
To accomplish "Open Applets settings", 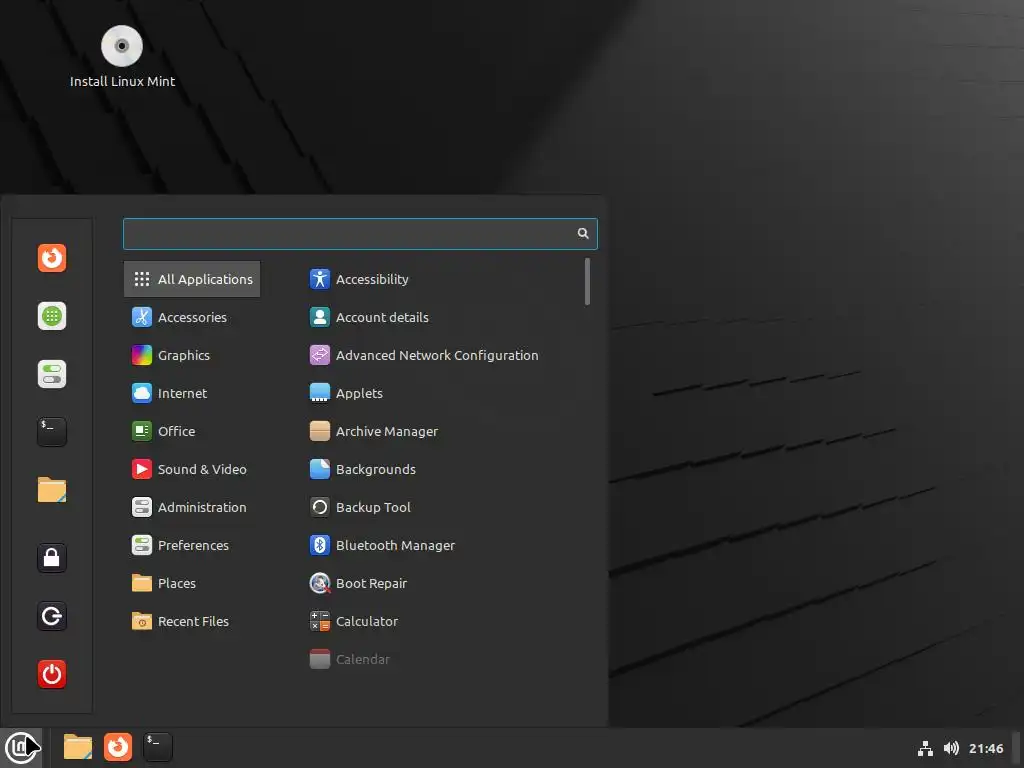I will click(x=441, y=393).
